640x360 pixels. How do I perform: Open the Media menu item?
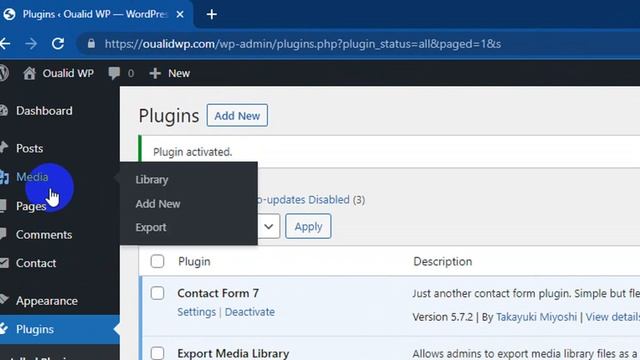coord(32,177)
